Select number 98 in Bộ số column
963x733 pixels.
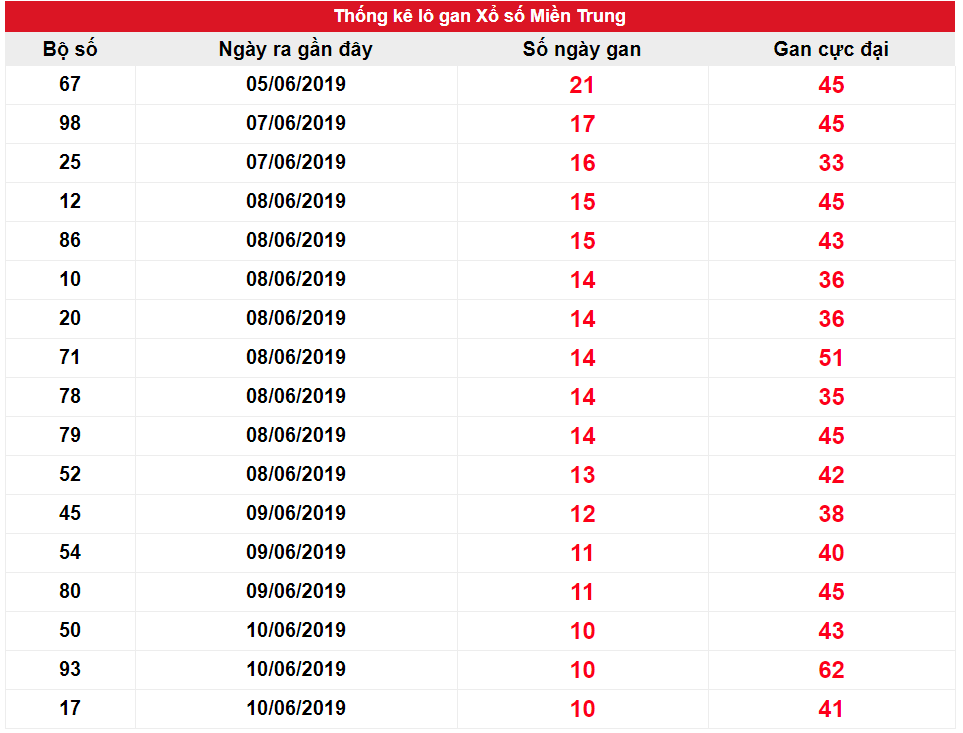[70, 123]
